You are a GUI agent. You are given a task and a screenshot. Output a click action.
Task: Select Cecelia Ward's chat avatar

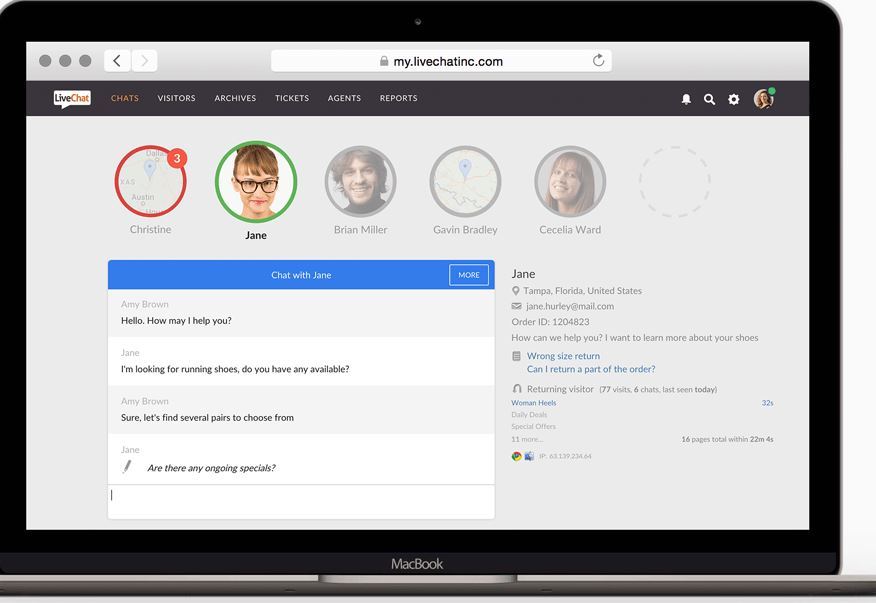click(x=570, y=181)
